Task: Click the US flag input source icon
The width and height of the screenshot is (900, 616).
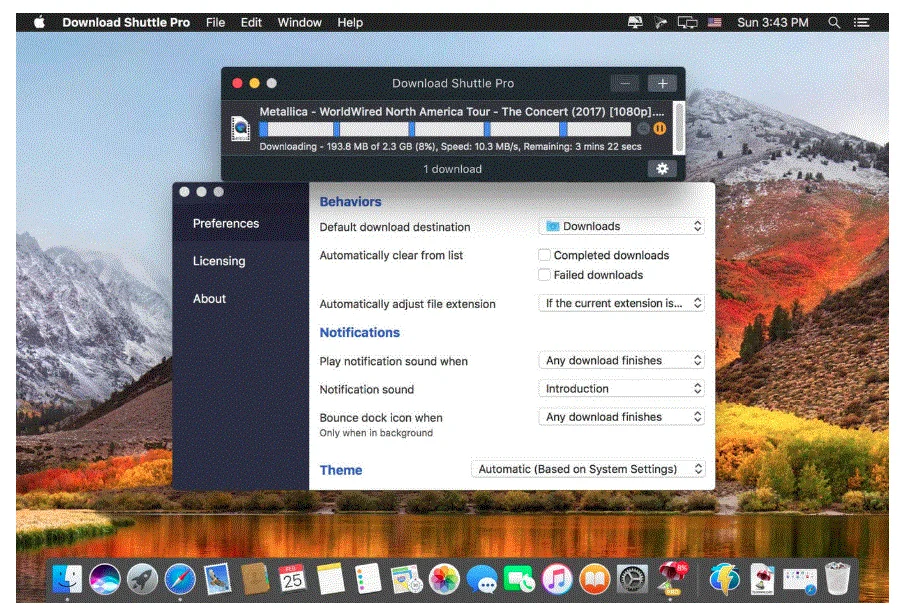Action: [x=714, y=22]
